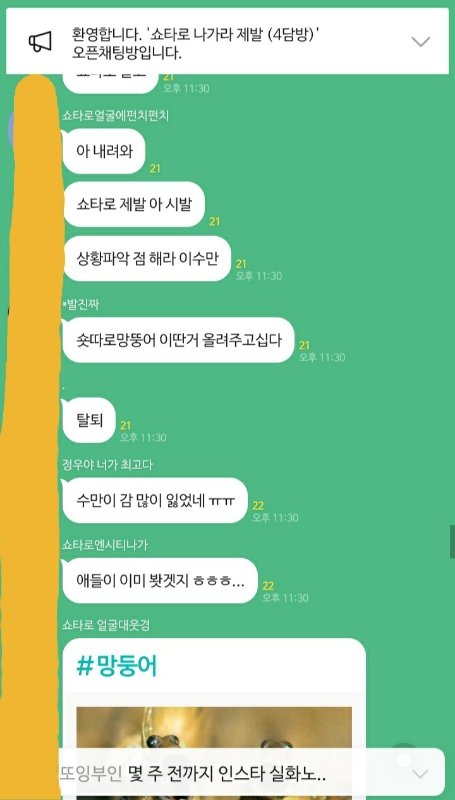
Task: Expand the bottom message preview chevron
Action: [x=420, y=774]
